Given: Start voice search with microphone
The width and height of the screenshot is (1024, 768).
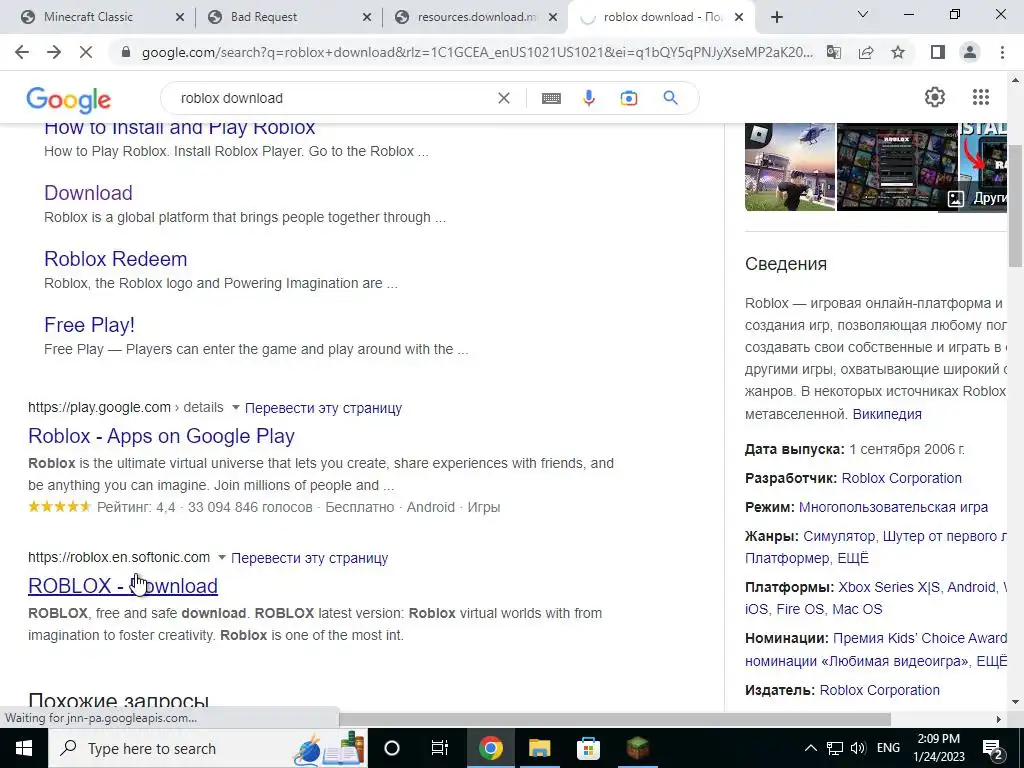Looking at the screenshot, I should pyautogui.click(x=588, y=99).
